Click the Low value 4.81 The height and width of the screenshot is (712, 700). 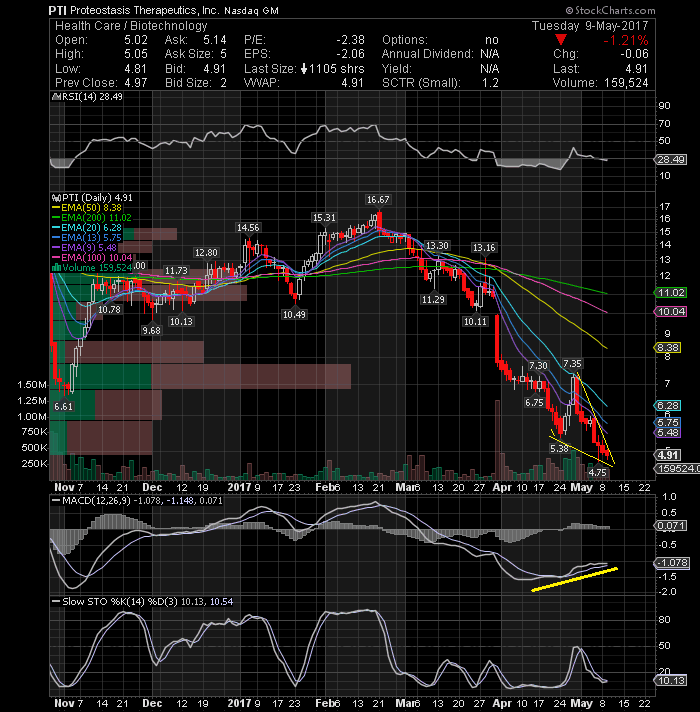135,69
